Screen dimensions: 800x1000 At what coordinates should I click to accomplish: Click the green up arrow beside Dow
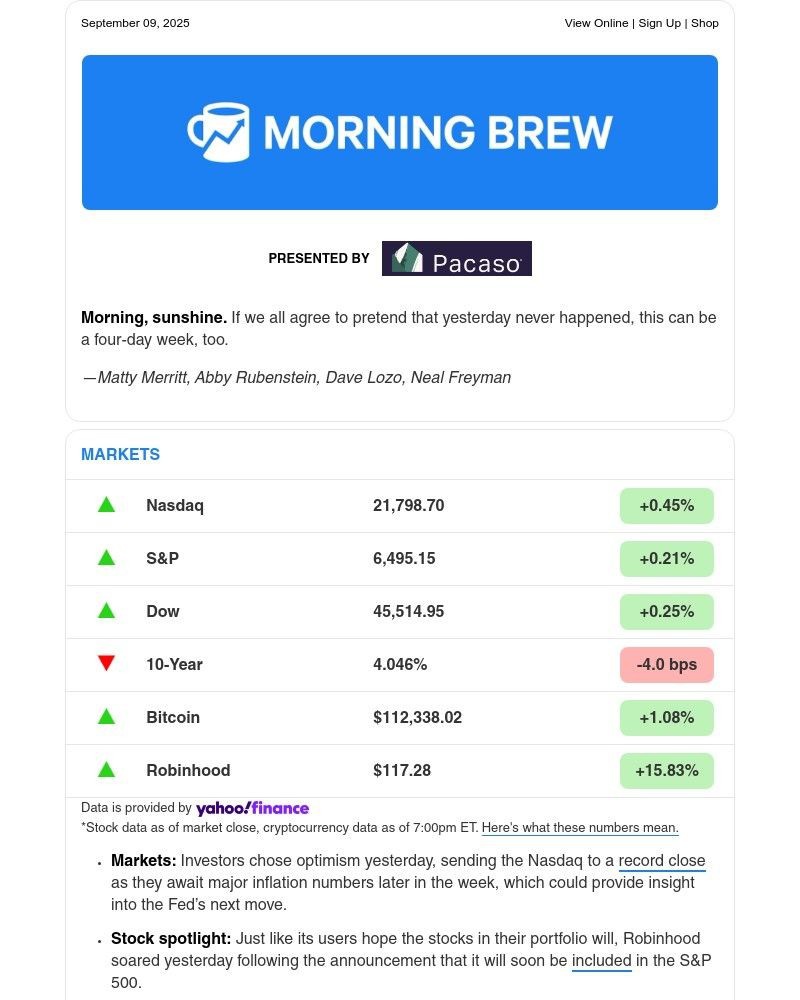[x=107, y=611]
